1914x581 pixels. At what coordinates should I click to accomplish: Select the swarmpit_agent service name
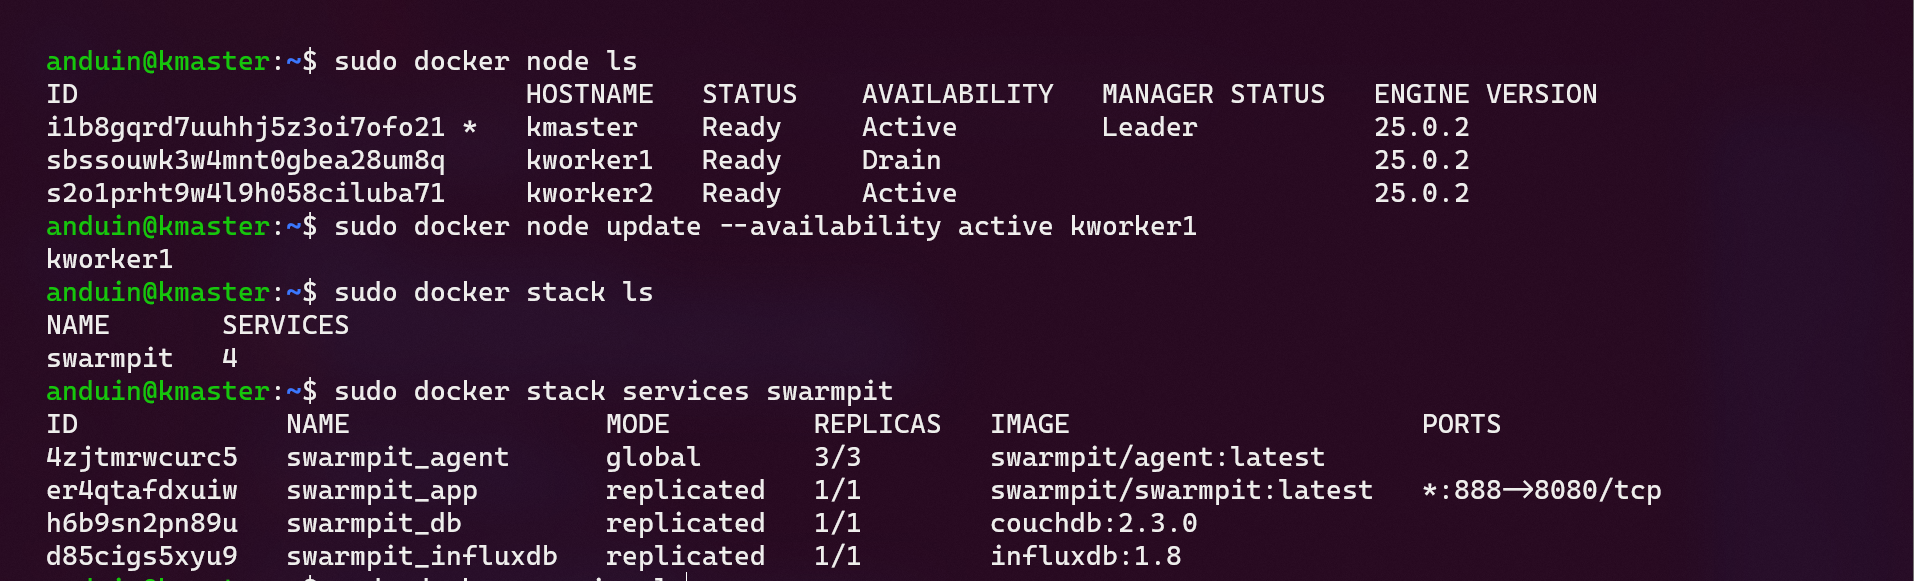point(397,457)
